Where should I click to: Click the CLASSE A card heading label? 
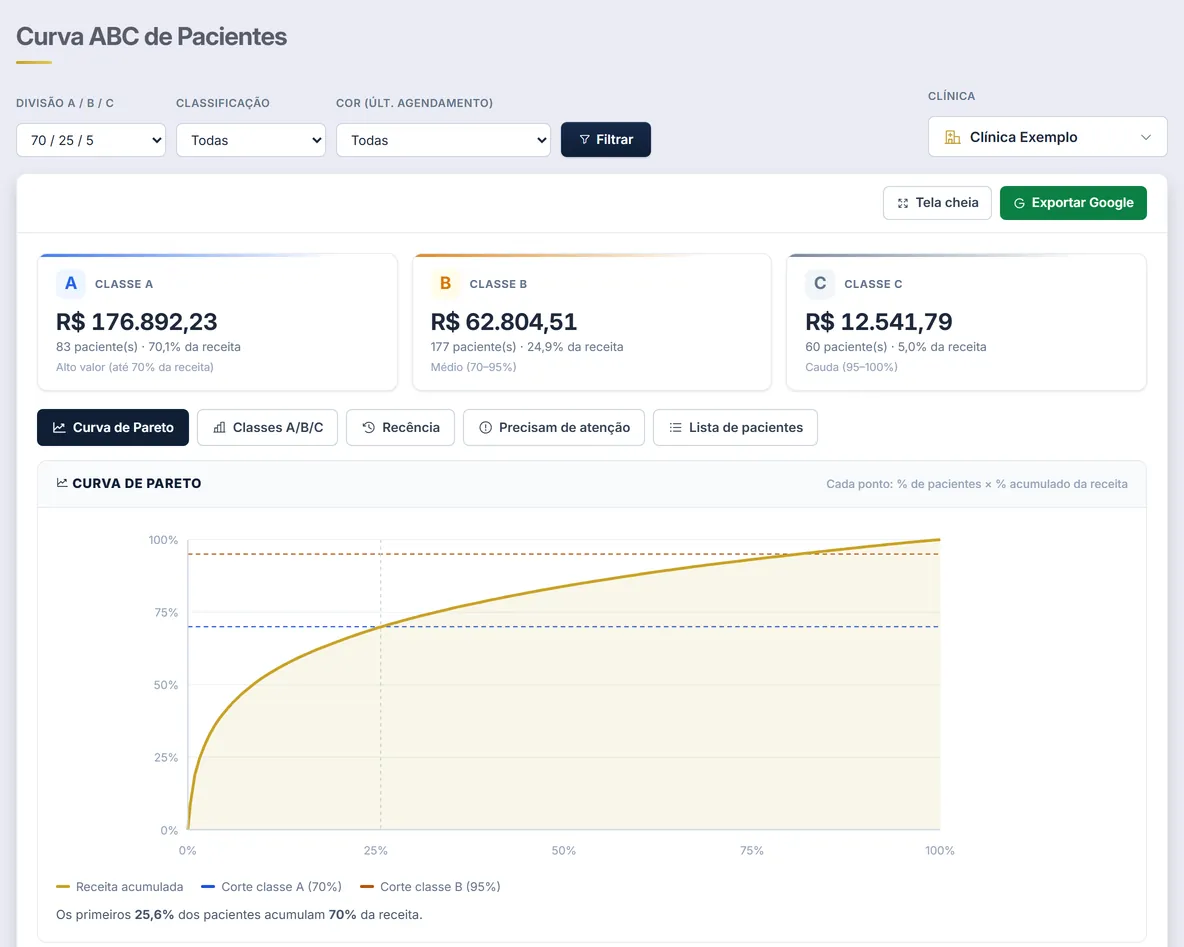tap(124, 284)
